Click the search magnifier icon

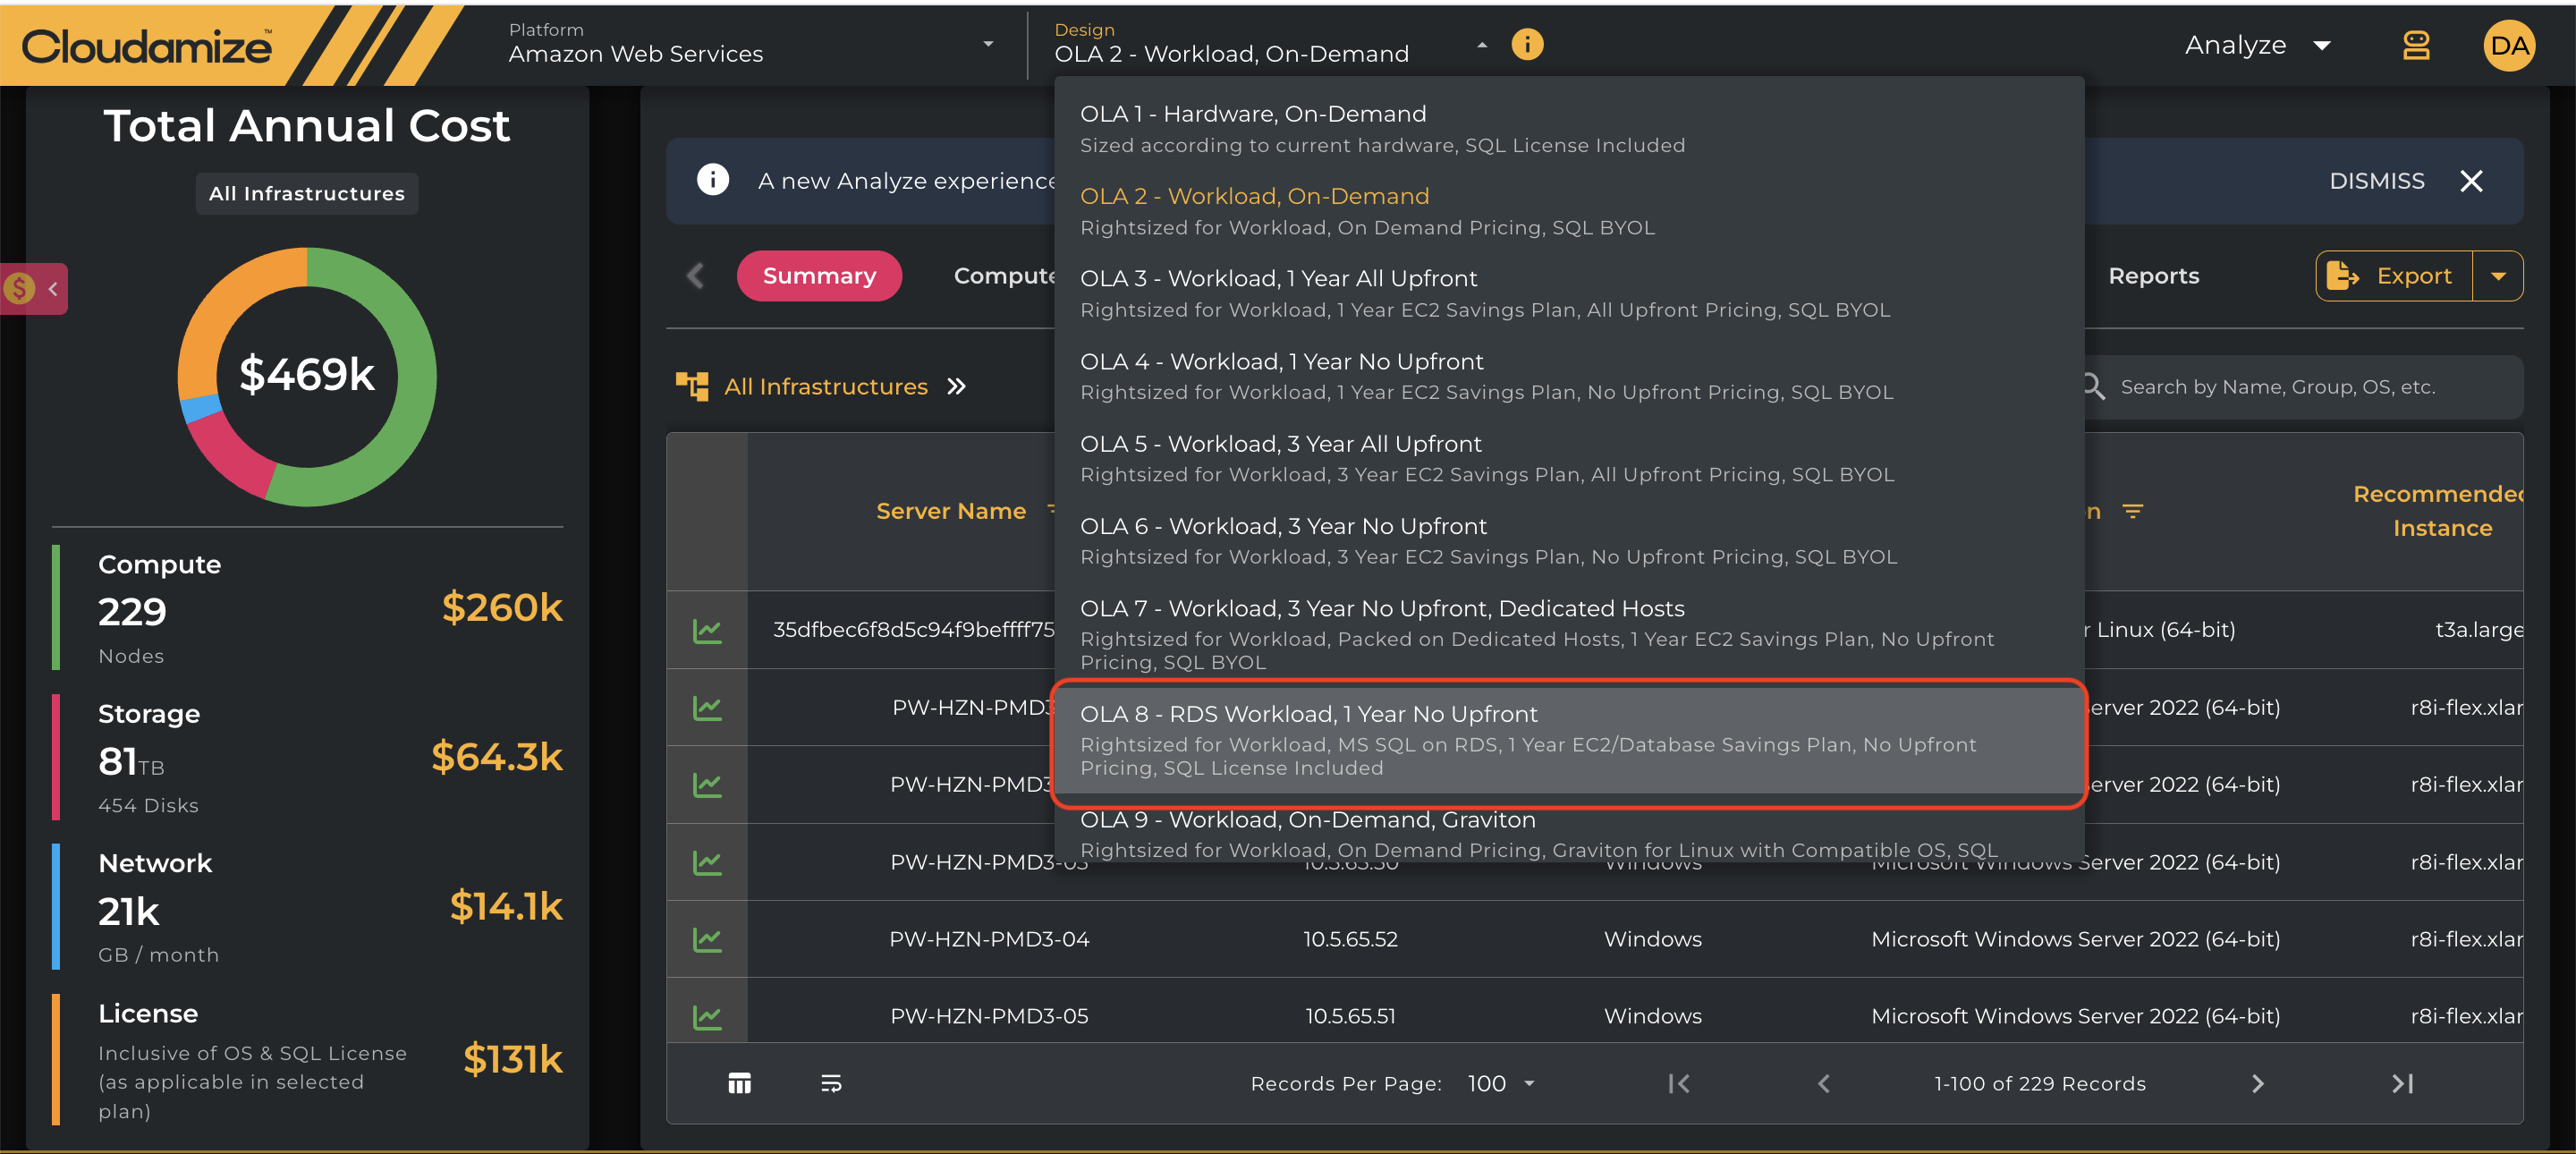2092,386
